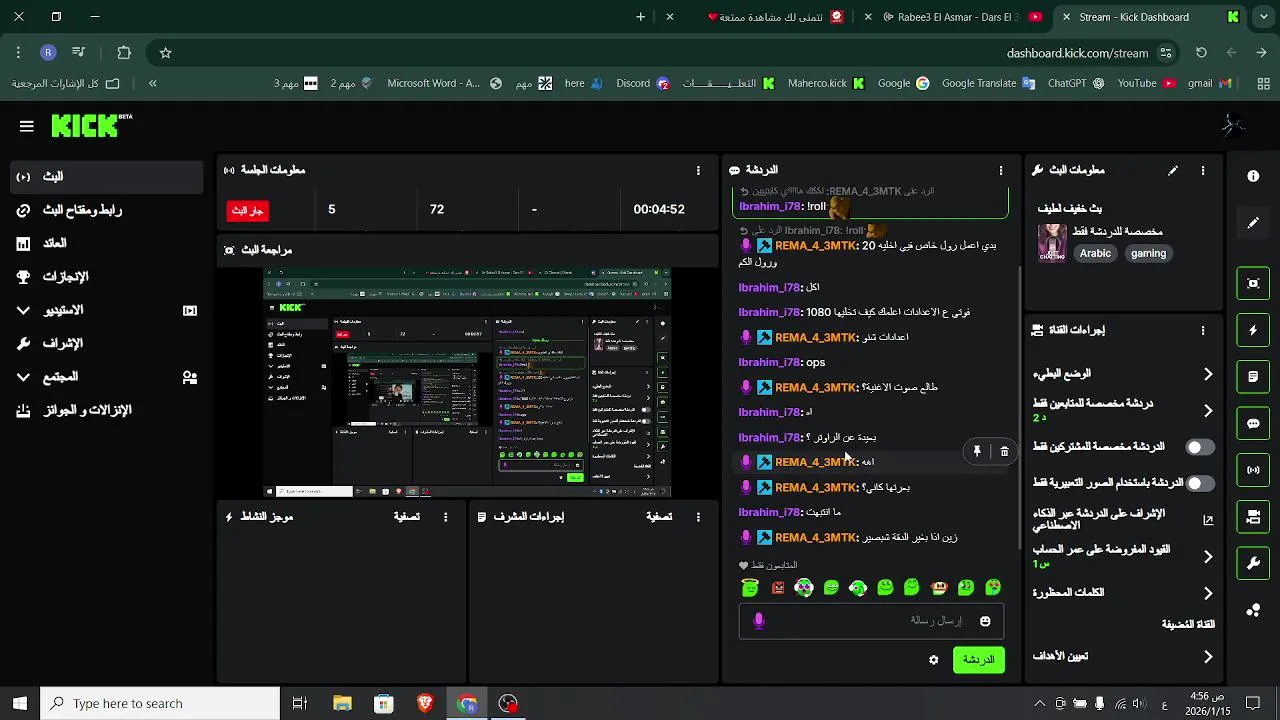Click the stream preview capture icon in right rail
Screen dimensions: 1280x720
(1253, 283)
